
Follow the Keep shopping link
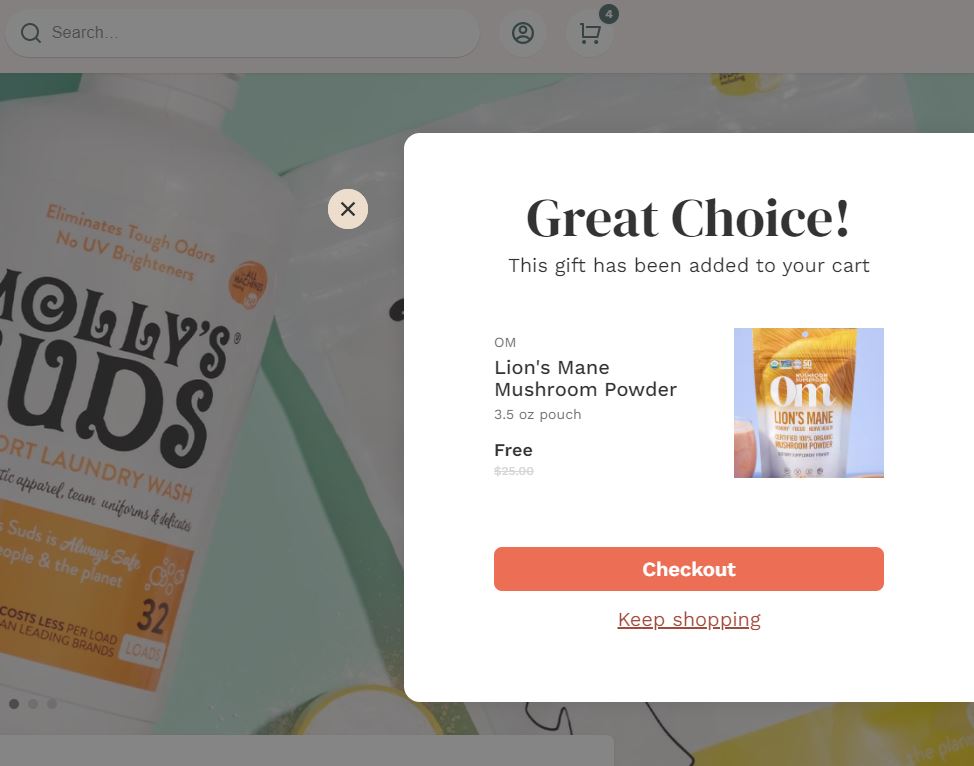(x=689, y=619)
